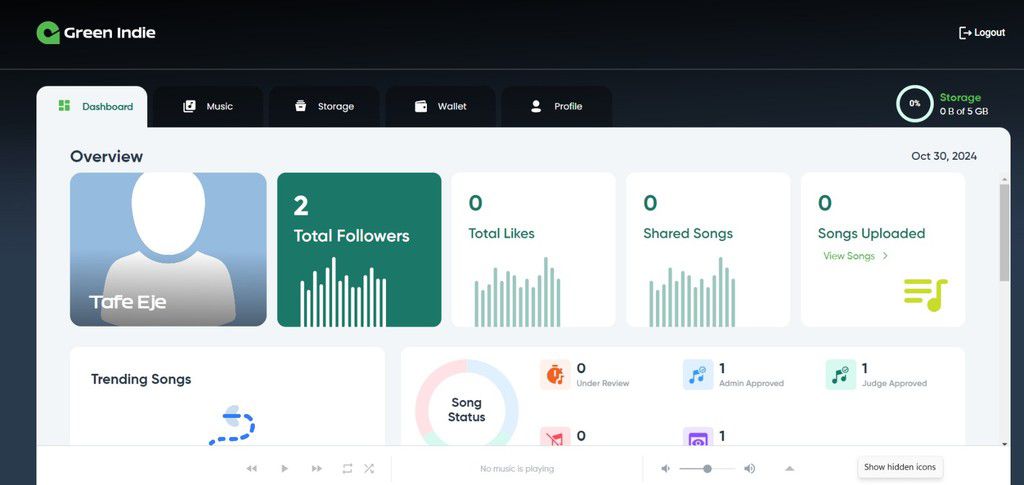Expand the player with up arrow
Image resolution: width=1024 pixels, height=485 pixels.
pyautogui.click(x=789, y=468)
